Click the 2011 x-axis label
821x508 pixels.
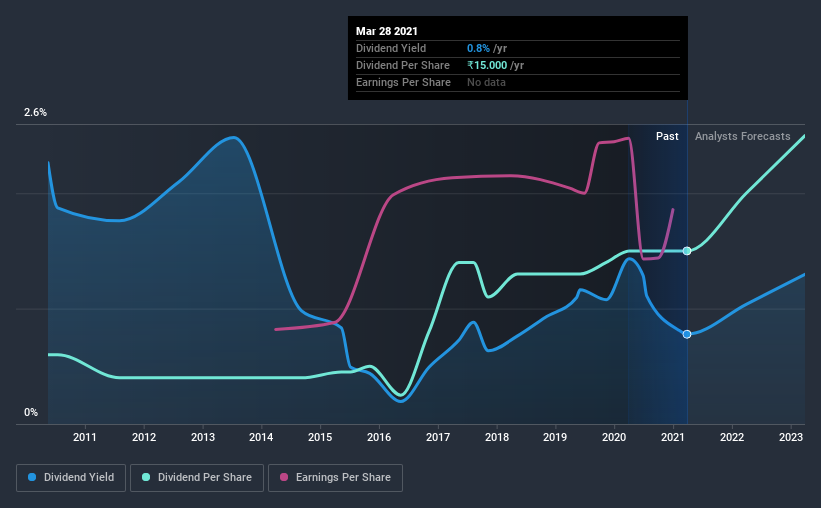85,437
